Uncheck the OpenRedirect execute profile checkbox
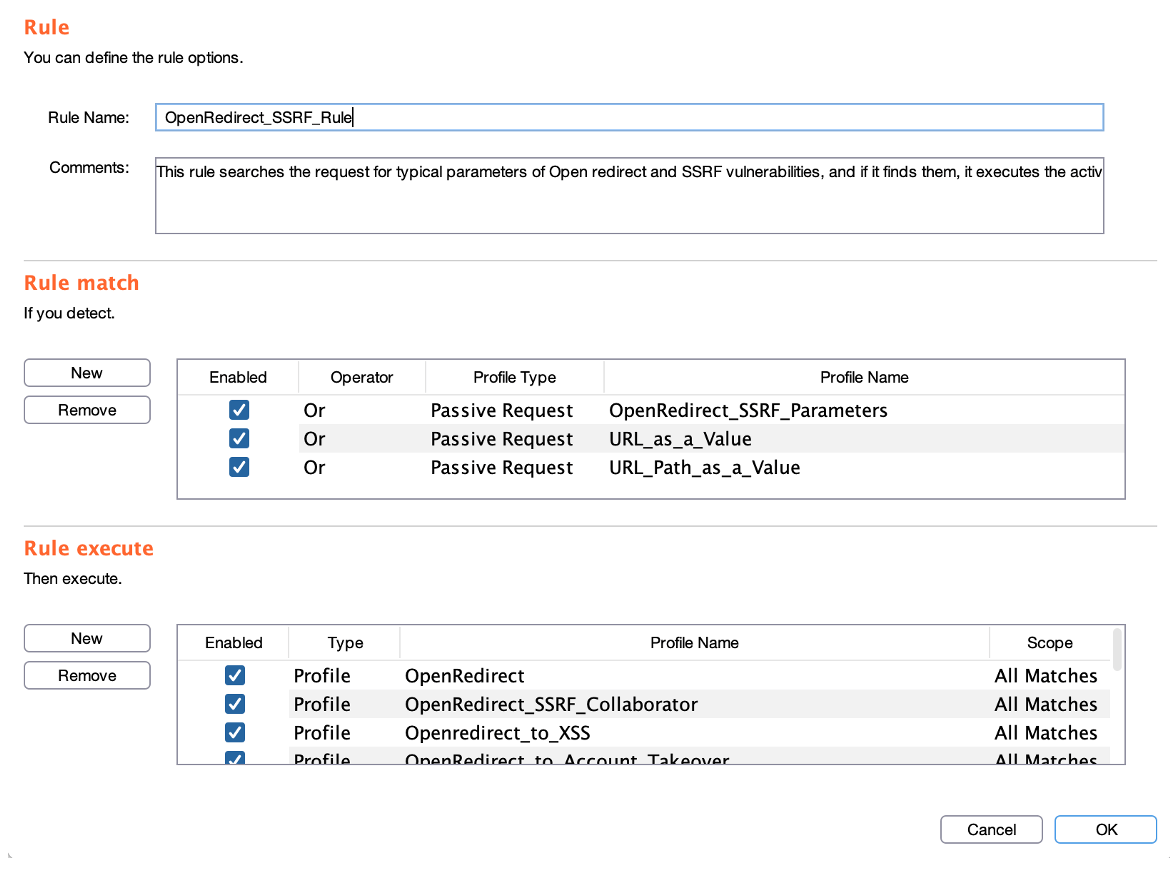 235,676
